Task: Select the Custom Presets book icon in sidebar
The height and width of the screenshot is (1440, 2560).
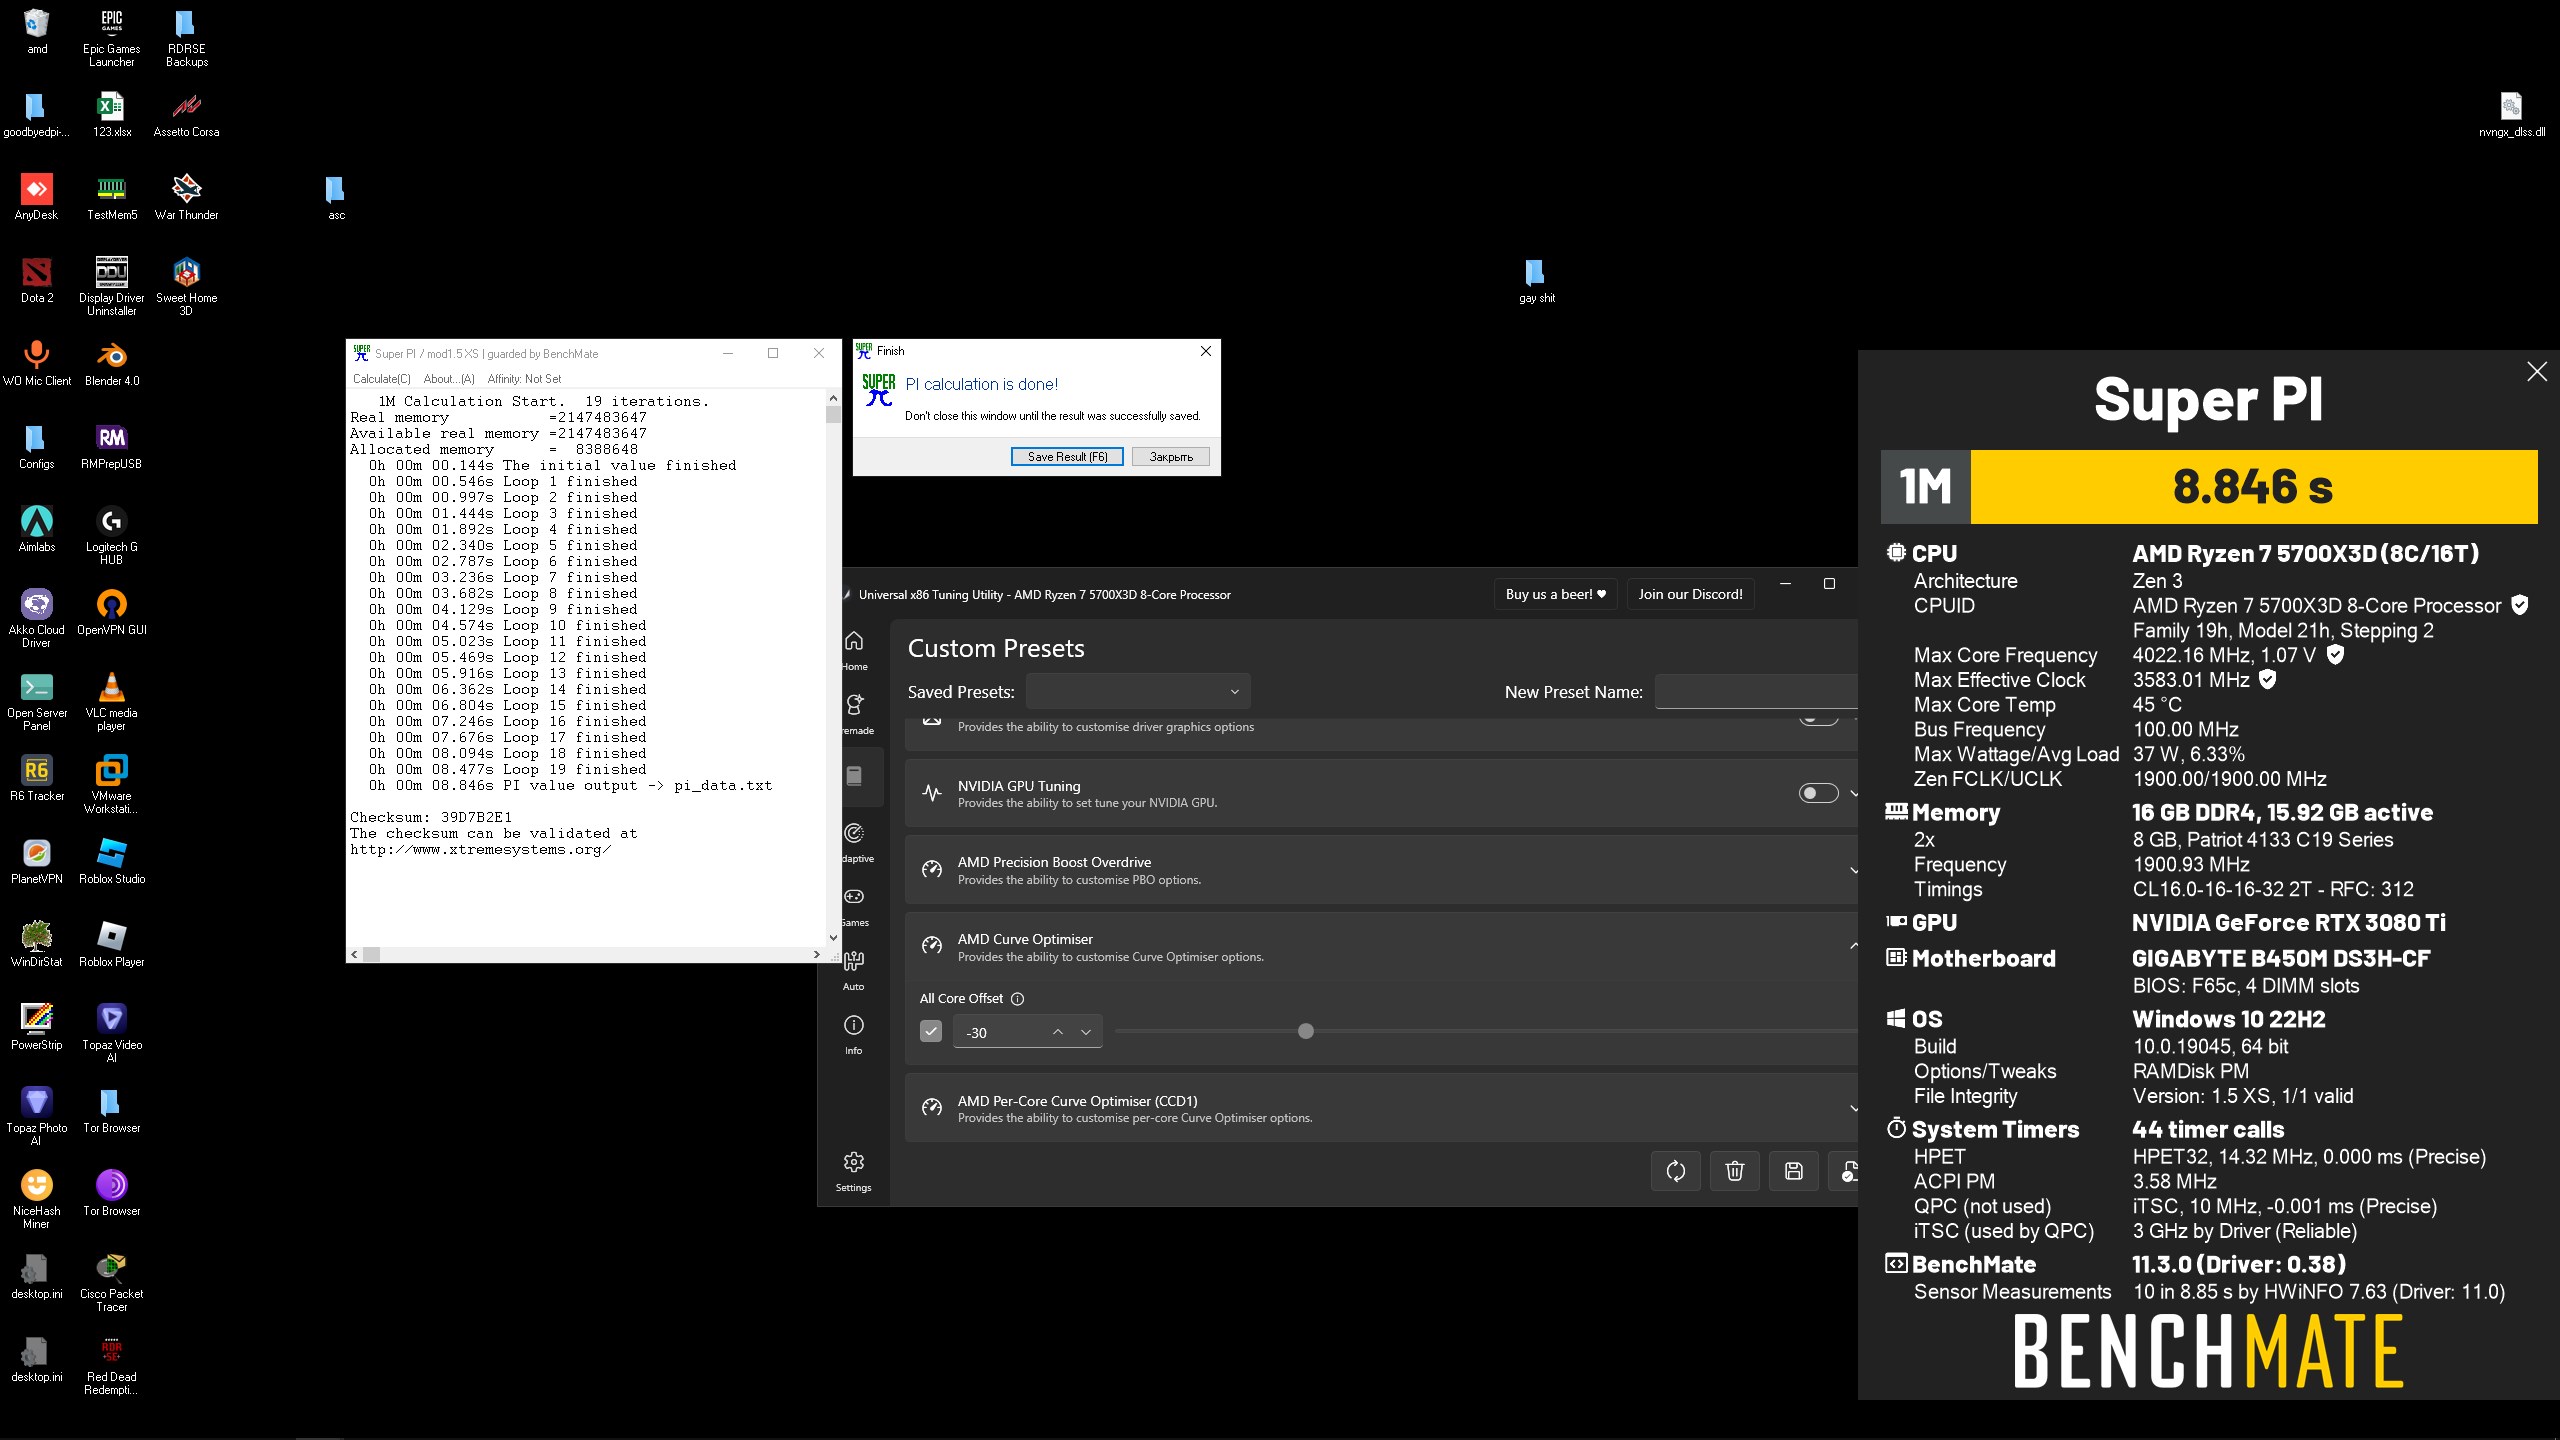Action: point(854,776)
